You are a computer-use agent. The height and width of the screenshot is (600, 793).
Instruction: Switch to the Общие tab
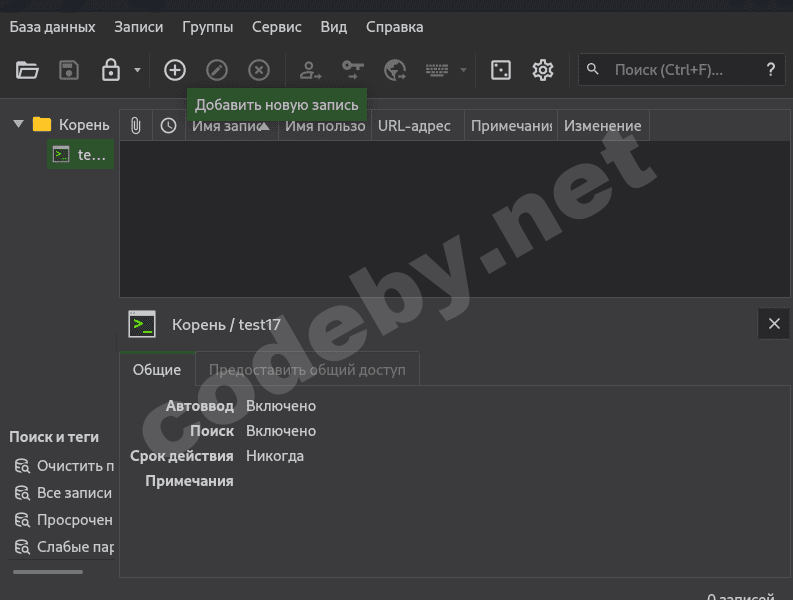point(157,370)
